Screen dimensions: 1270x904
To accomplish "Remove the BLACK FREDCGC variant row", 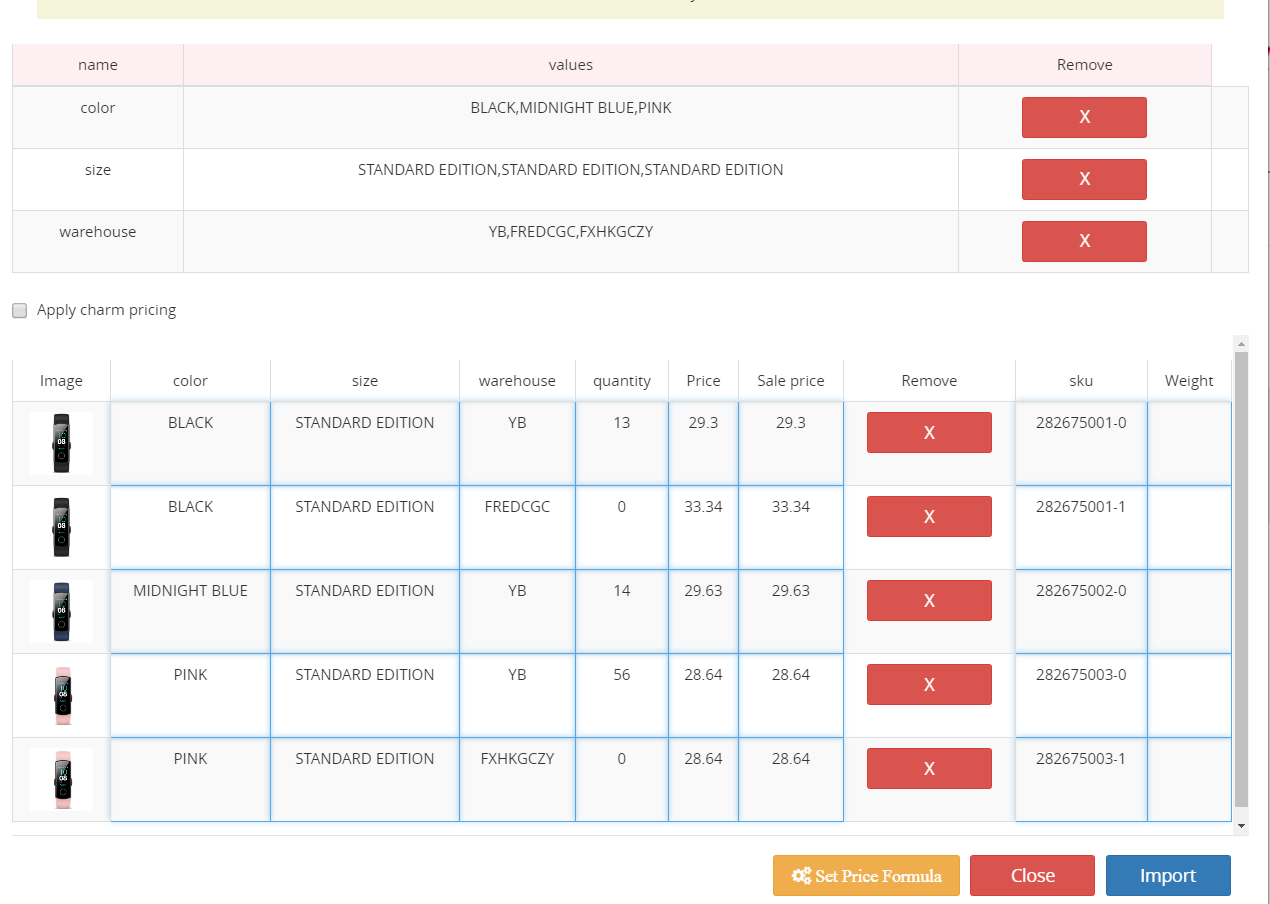I will pos(929,516).
